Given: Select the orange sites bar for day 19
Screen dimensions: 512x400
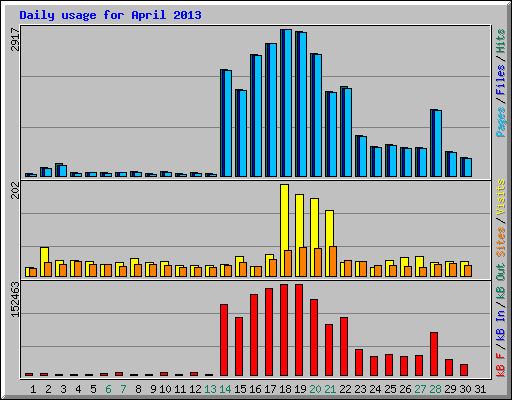Looking at the screenshot, I should [x=303, y=262].
